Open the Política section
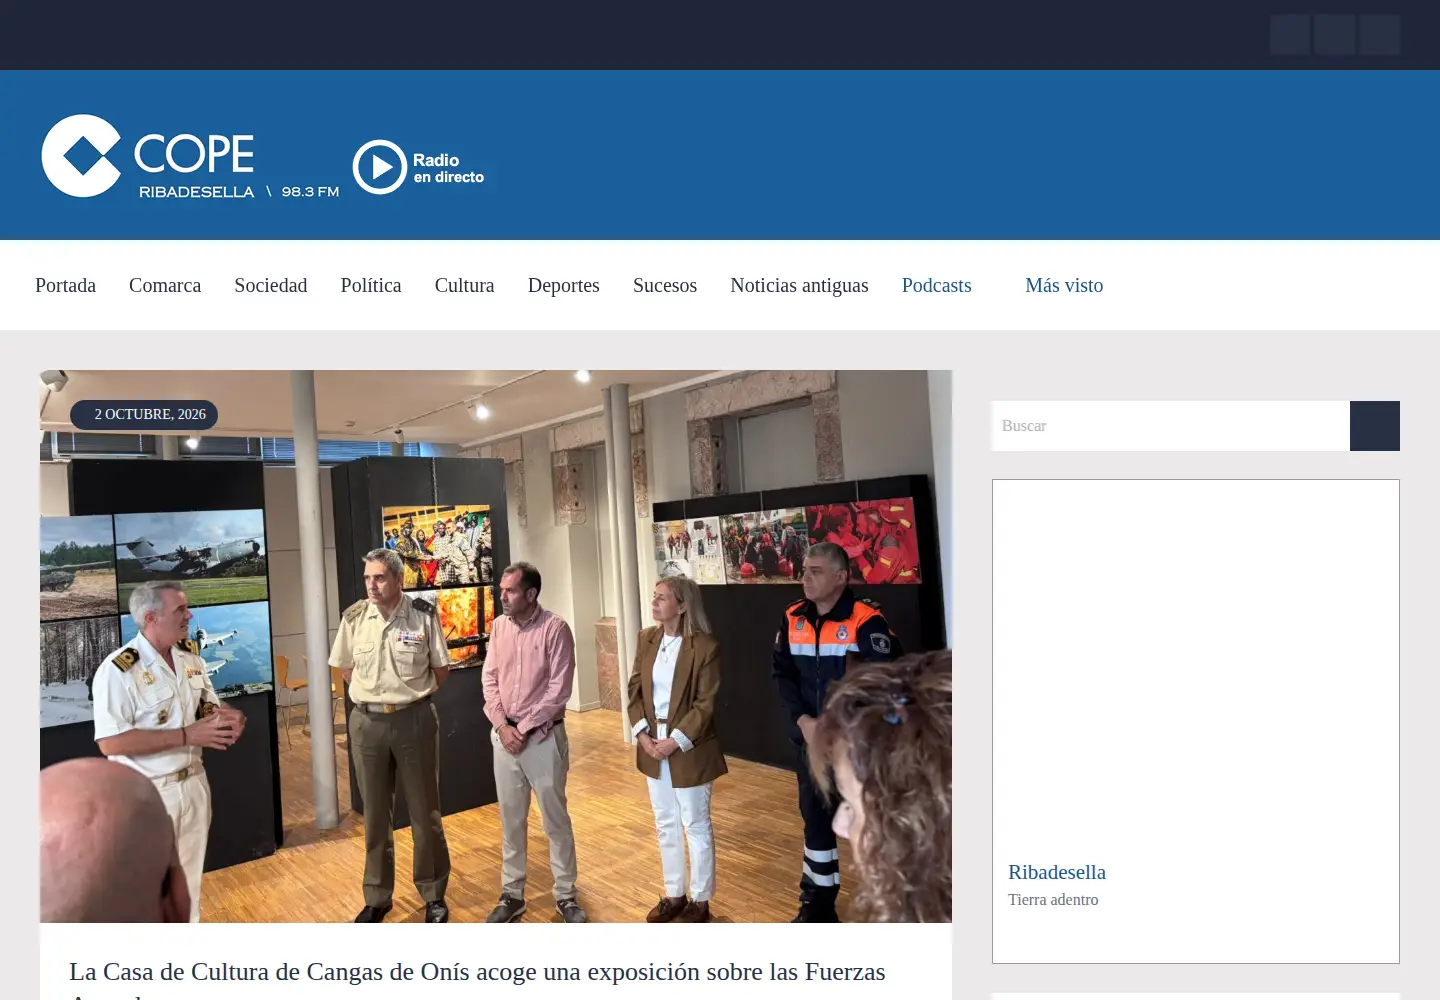Image resolution: width=1440 pixels, height=1000 pixels. [x=371, y=285]
